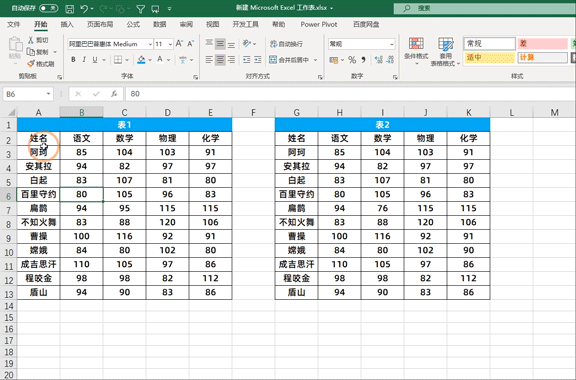
Task: Click increase decimal icon
Action: click(379, 60)
